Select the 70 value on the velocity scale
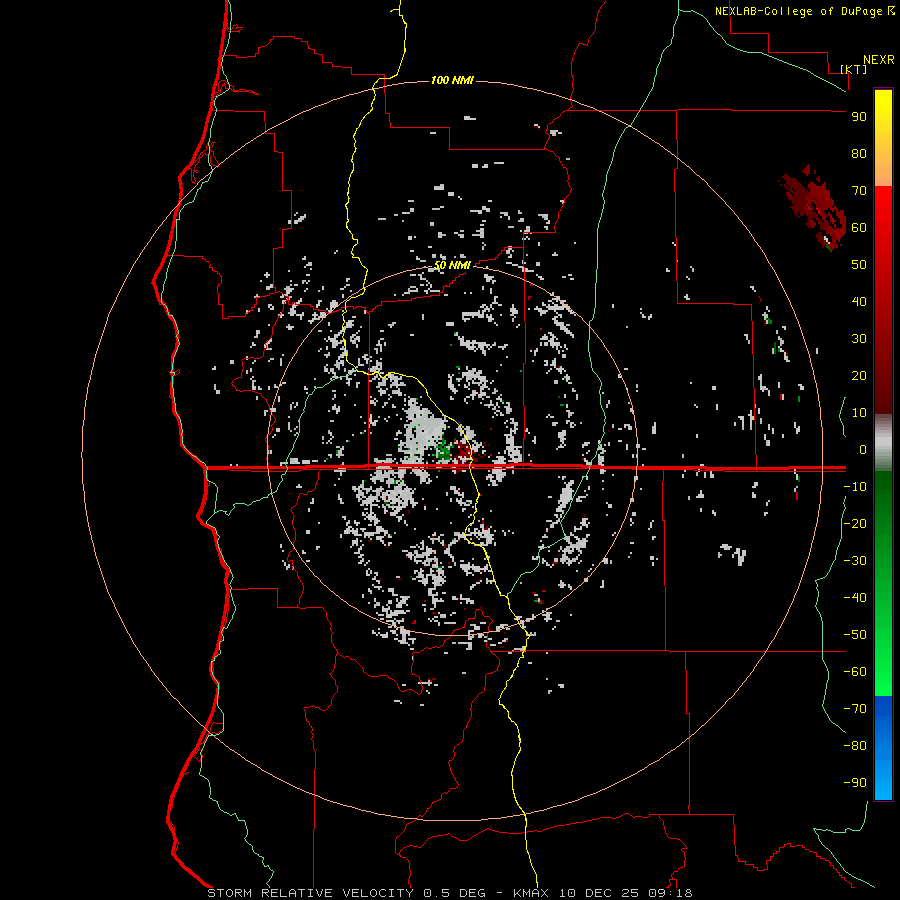The width and height of the screenshot is (900, 900). [x=859, y=191]
